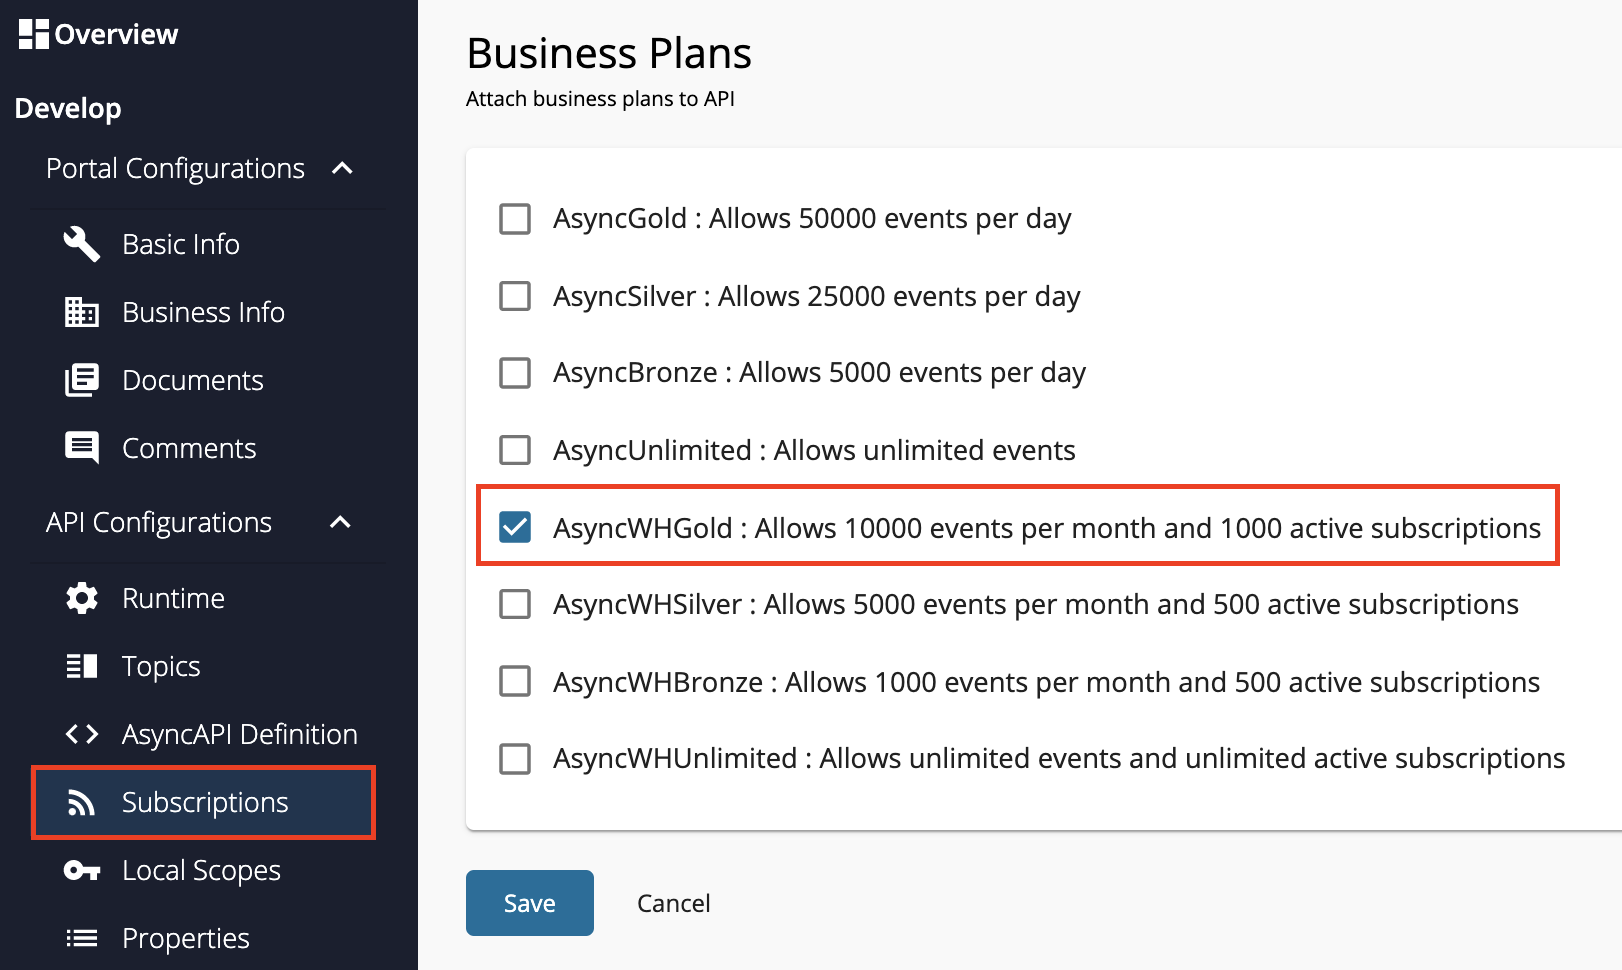Image resolution: width=1622 pixels, height=970 pixels.
Task: Click the Topics list icon
Action: [81, 666]
